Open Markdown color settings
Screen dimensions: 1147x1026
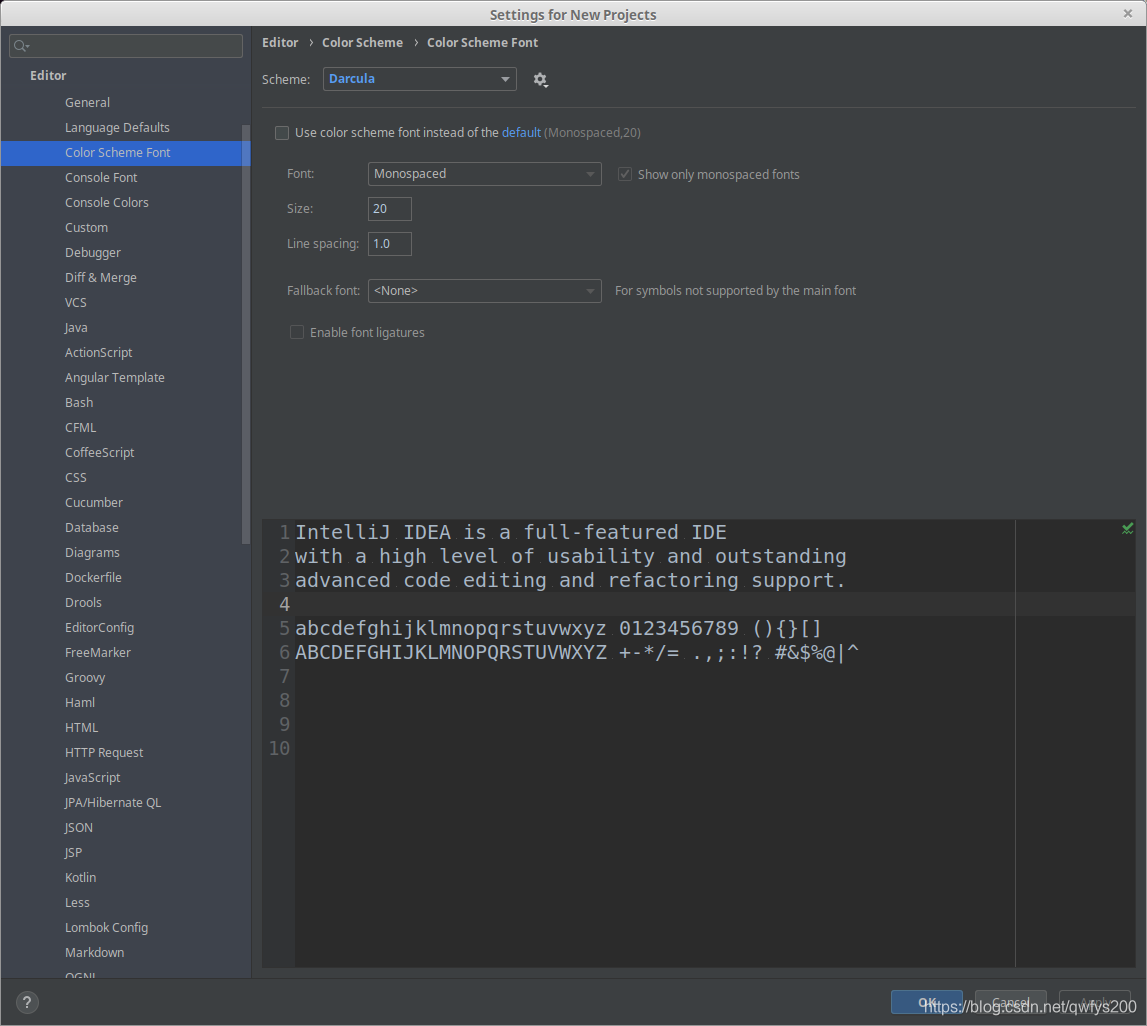[x=94, y=952]
